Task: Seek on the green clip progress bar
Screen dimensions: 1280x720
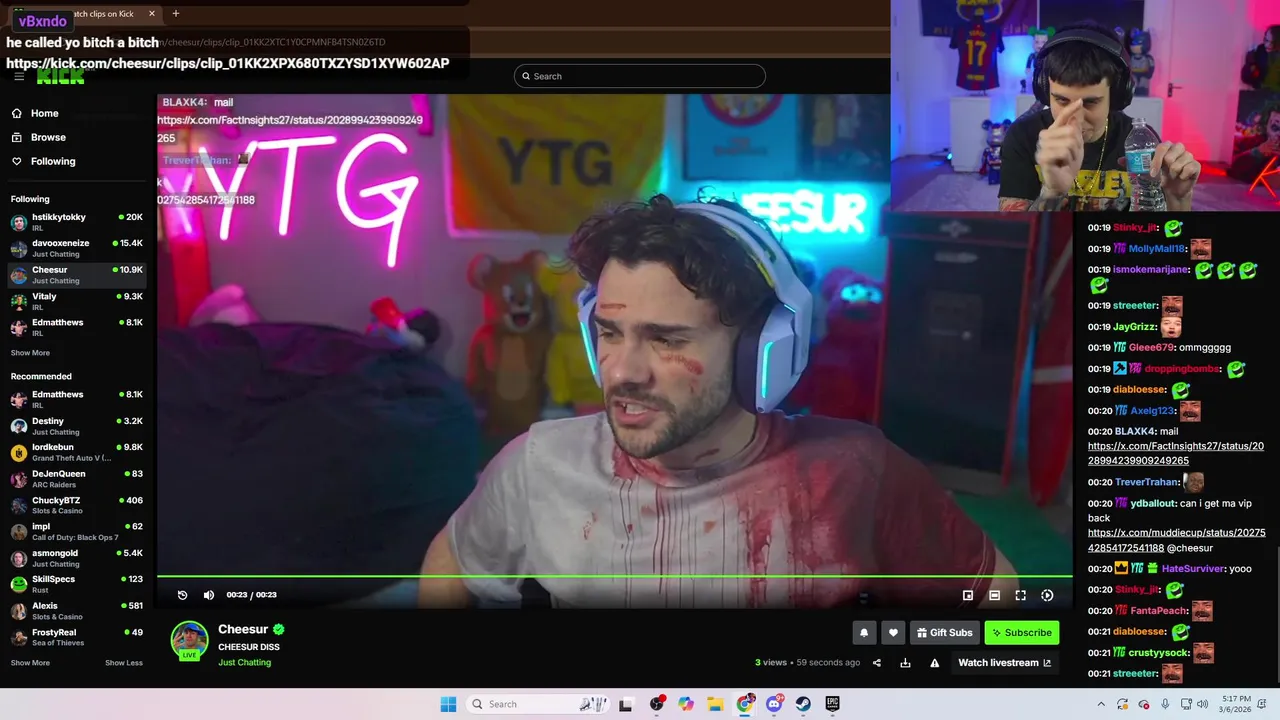Action: click(614, 577)
